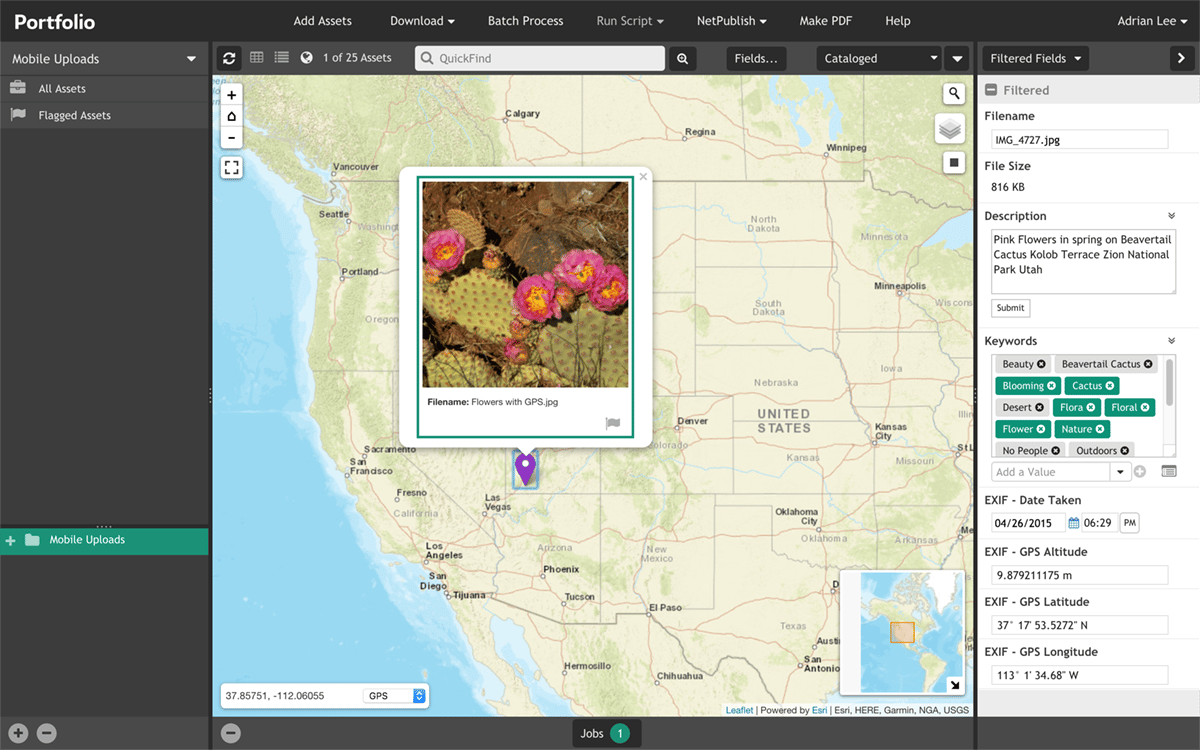Collapse the overview minimap
This screenshot has height=750, width=1200.
coord(955,686)
